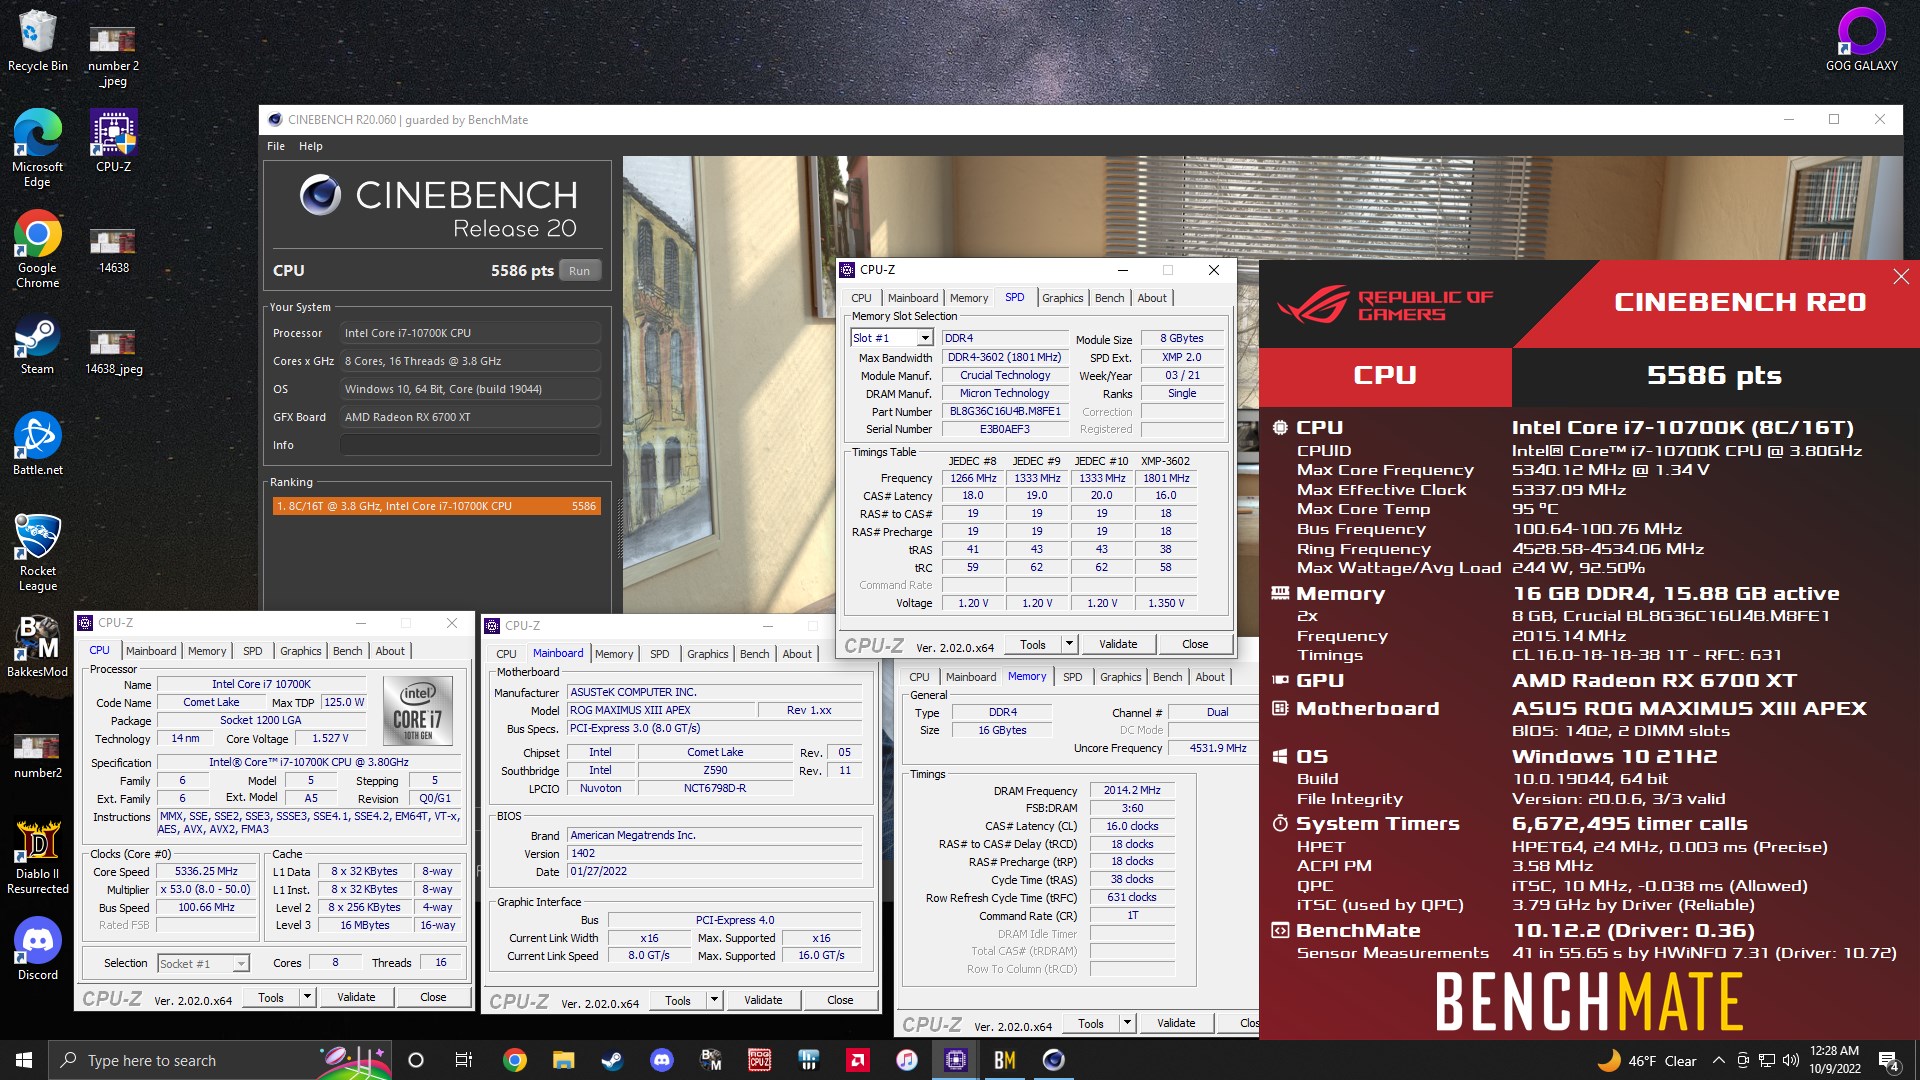This screenshot has width=1920, height=1080.
Task: Close the BenchMate result overlay
Action: click(x=1900, y=277)
